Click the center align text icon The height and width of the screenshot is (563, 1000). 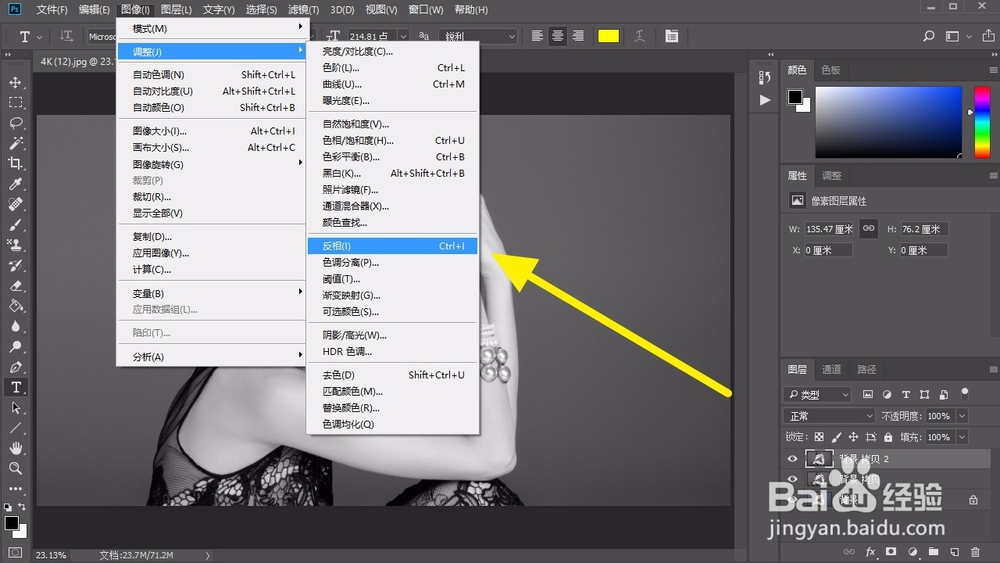coord(558,36)
